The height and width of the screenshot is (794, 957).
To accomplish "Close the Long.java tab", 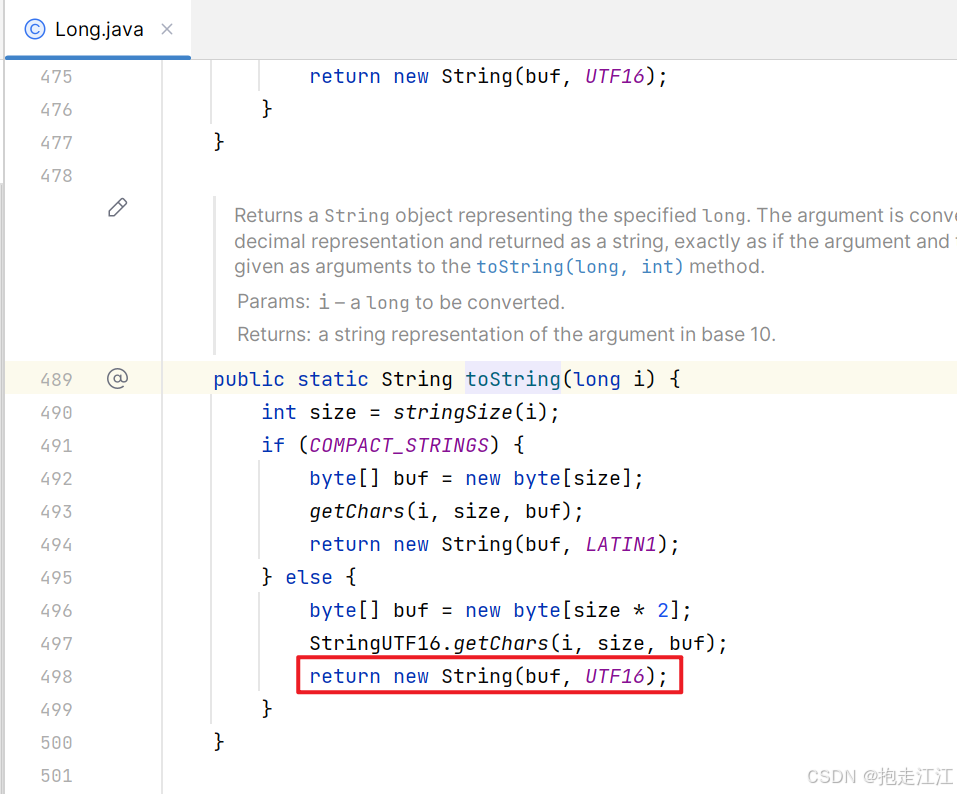I will (167, 29).
